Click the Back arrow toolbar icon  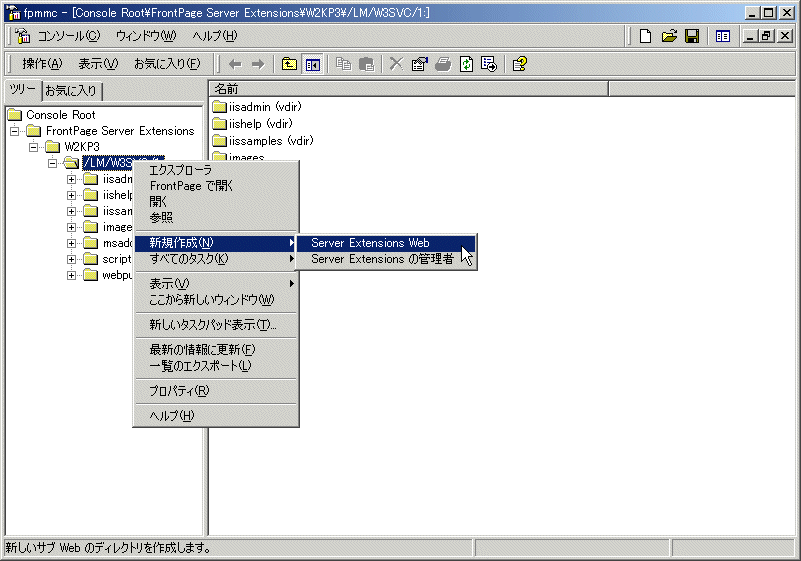(235, 64)
